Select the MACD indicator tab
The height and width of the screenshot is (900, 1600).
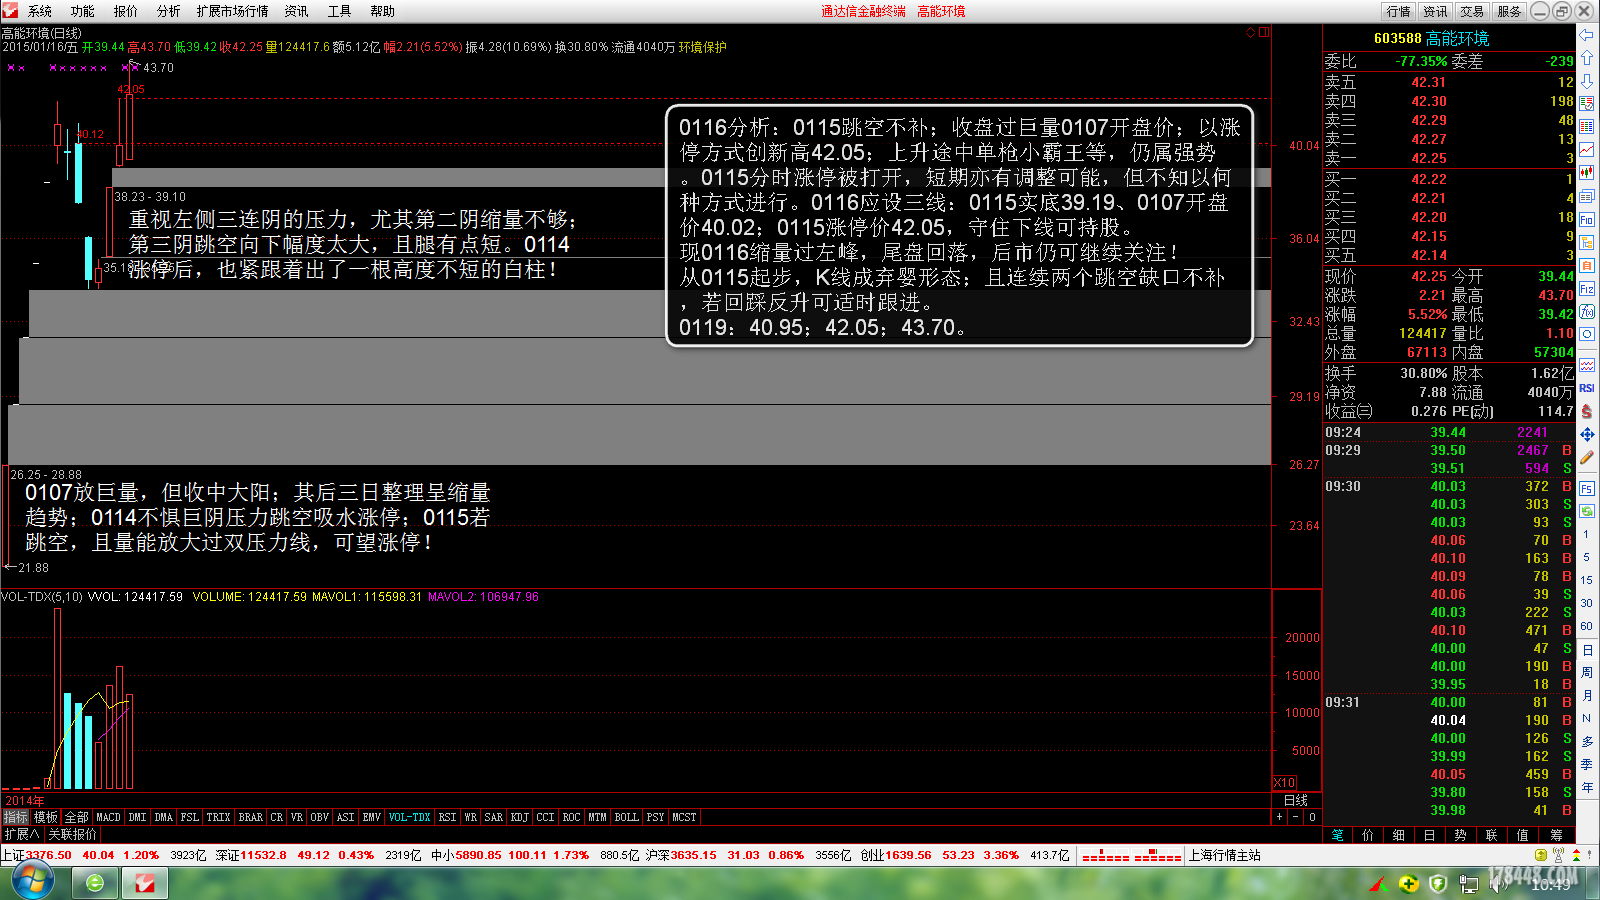click(108, 817)
